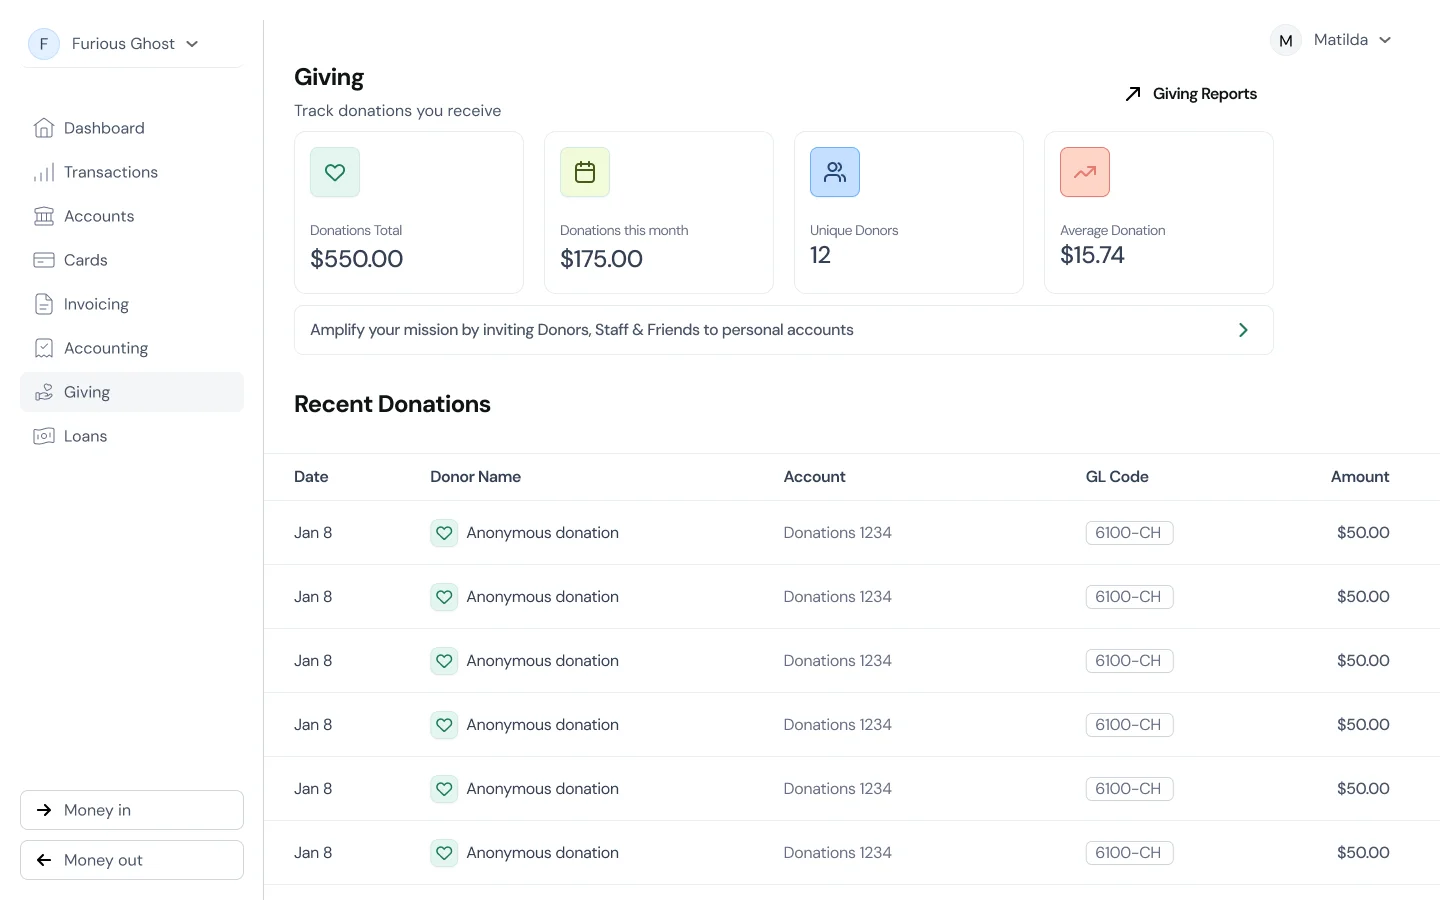Click the Money out button
The image size is (1440, 900).
[x=131, y=860]
